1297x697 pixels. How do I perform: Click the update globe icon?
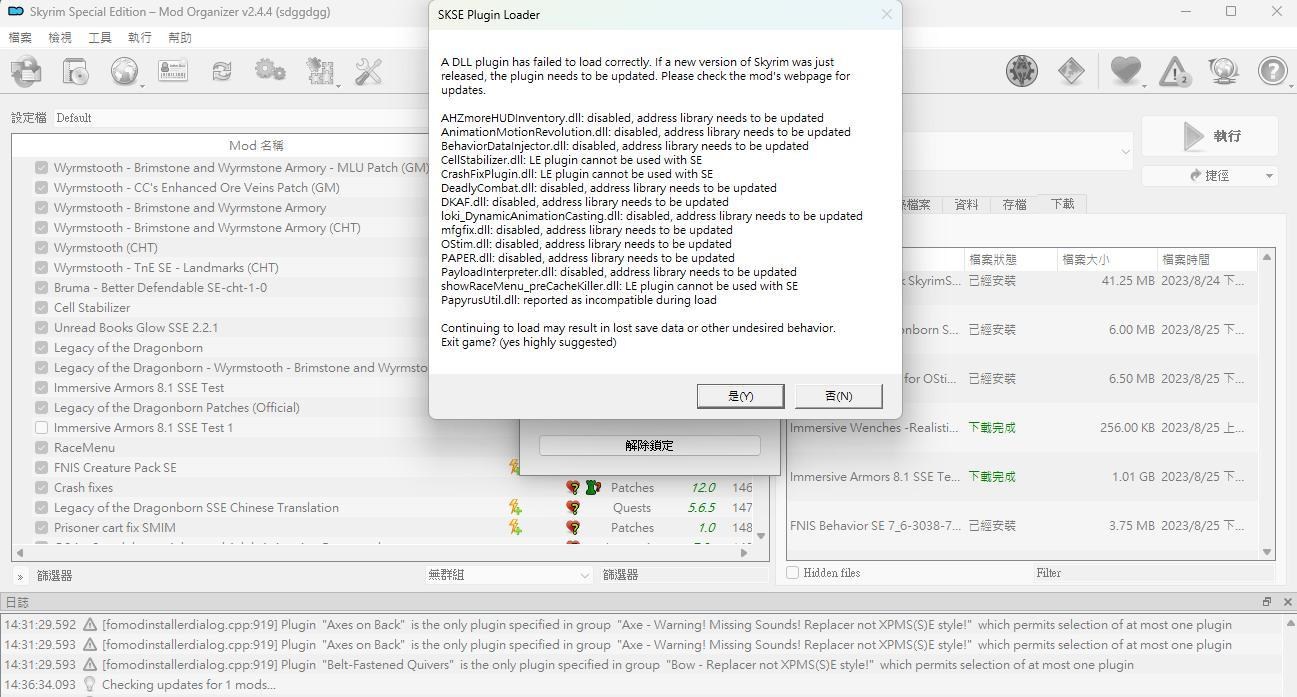1223,71
